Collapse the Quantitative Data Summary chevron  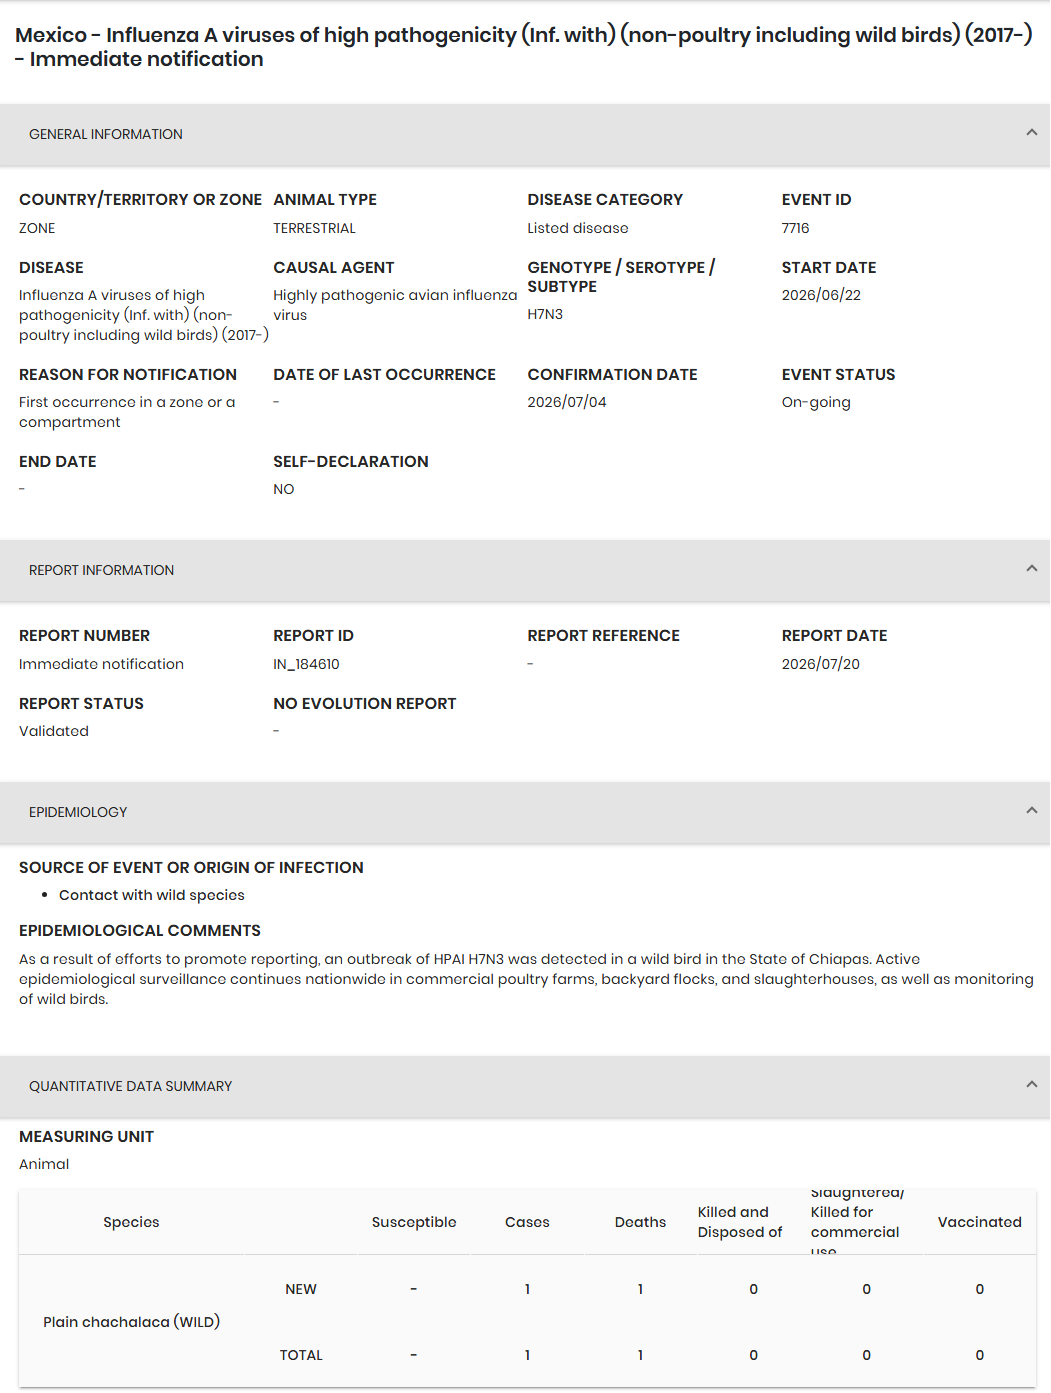(1031, 1085)
